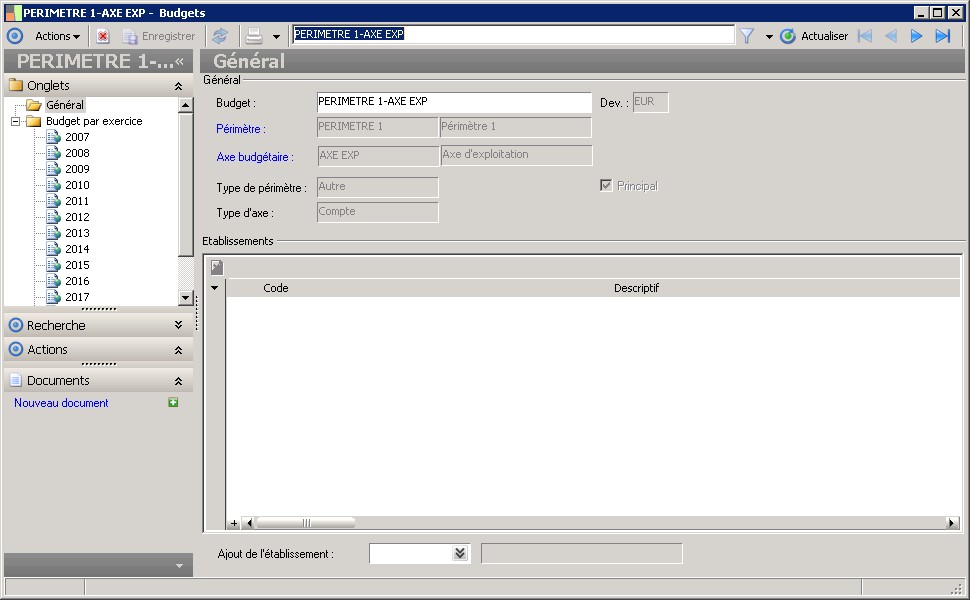
Task: Open the 2017 budget year
Action: [77, 297]
